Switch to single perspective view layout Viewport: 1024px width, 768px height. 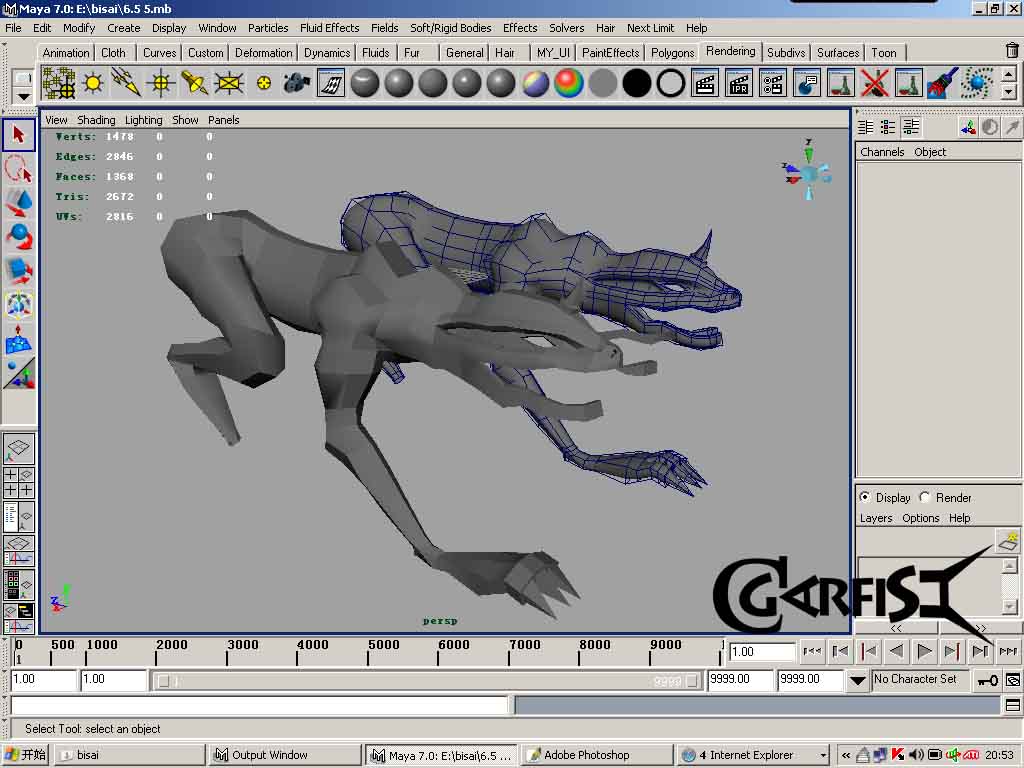pyautogui.click(x=18, y=448)
